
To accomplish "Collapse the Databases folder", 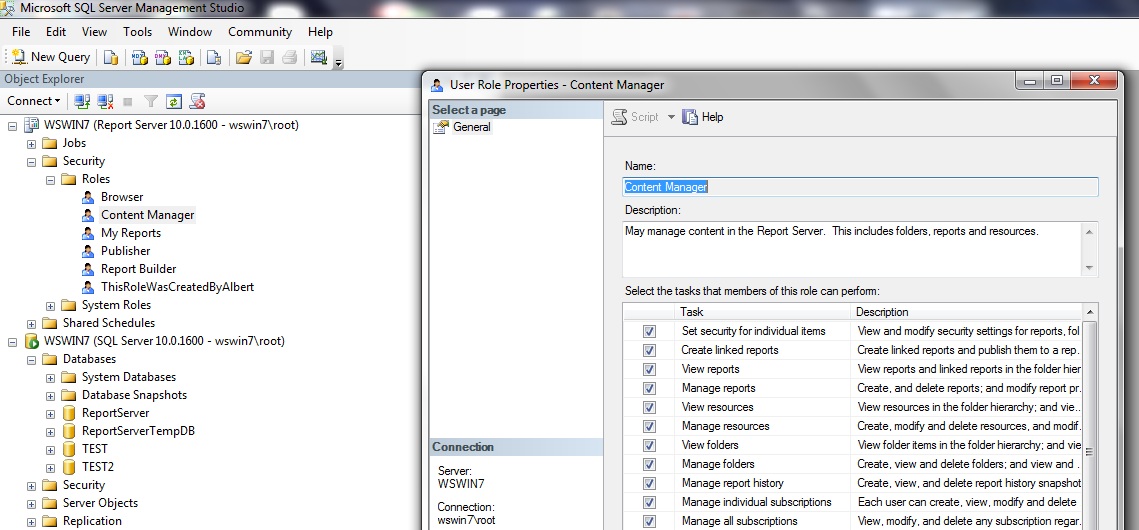I will point(31,359).
